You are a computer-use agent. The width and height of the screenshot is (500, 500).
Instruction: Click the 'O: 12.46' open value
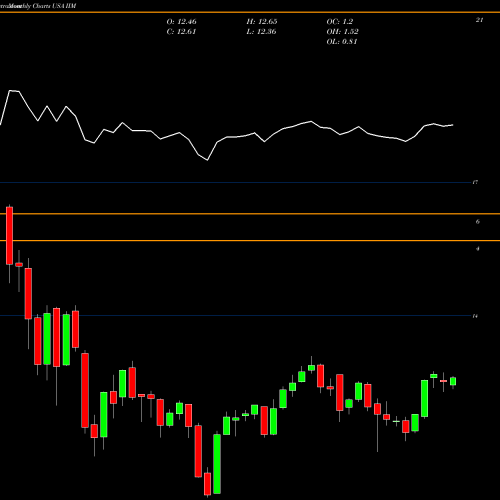click(x=181, y=22)
